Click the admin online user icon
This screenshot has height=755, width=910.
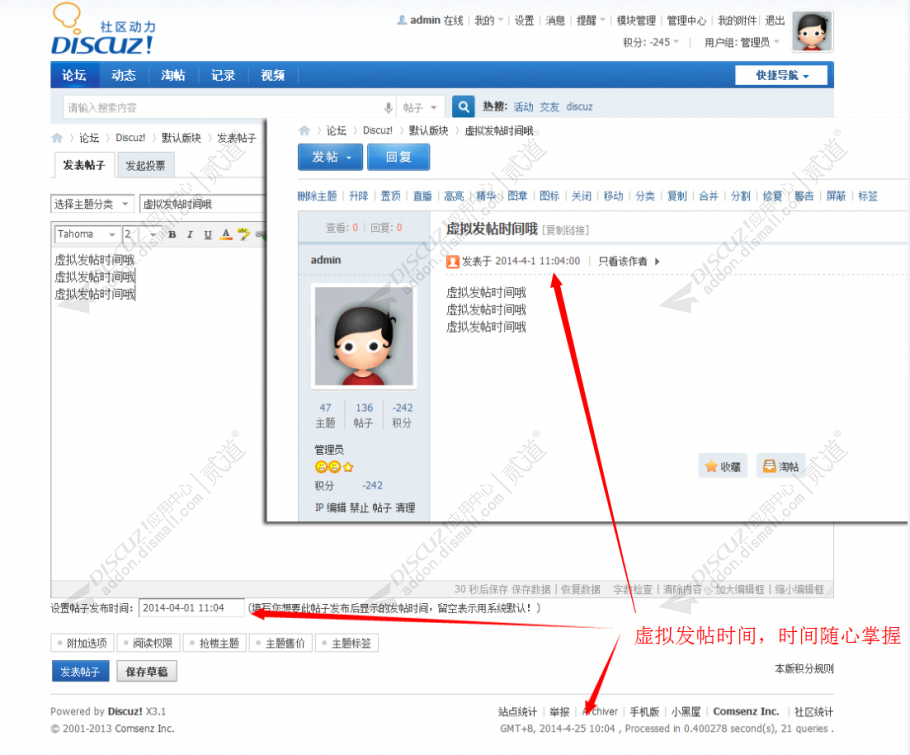click(402, 20)
